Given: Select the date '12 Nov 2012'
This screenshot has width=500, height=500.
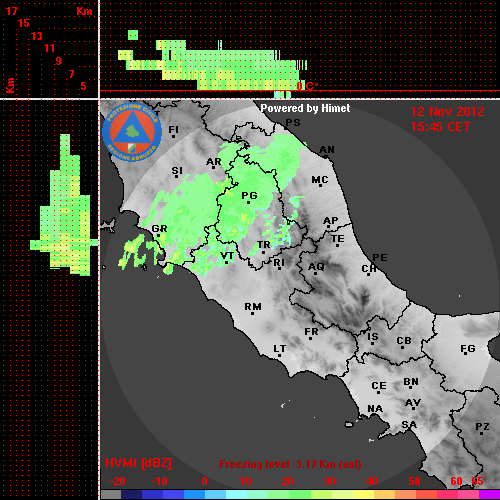Looking at the screenshot, I should coord(447,112).
